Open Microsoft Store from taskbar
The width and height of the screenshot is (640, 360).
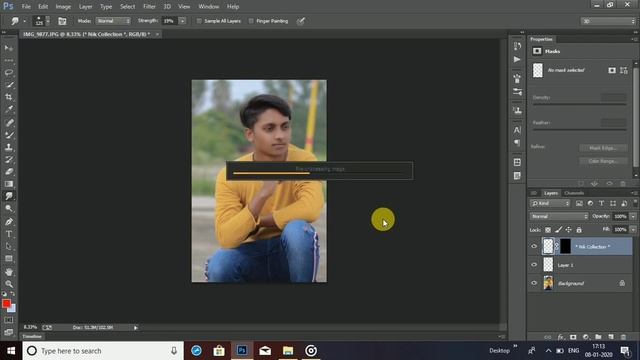coord(219,351)
